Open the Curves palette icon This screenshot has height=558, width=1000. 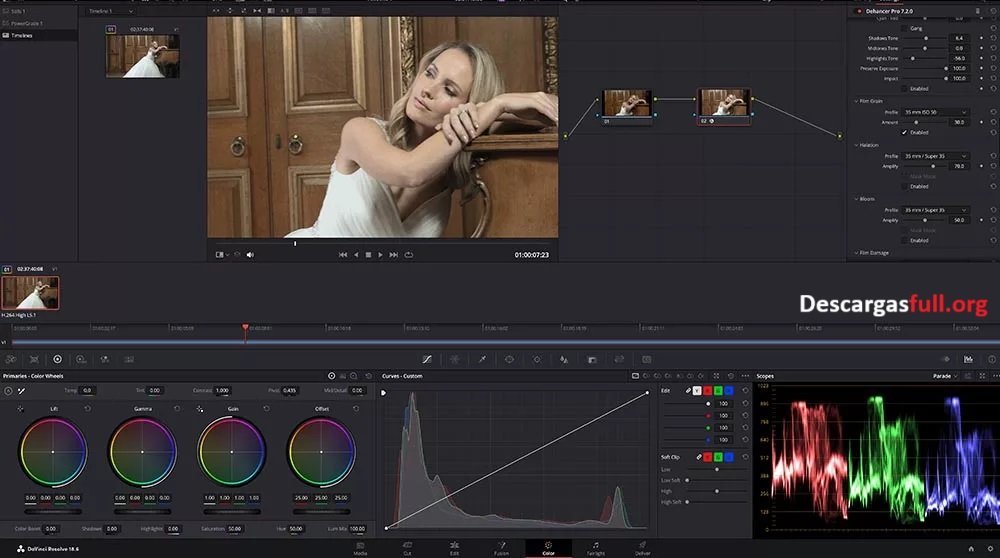click(427, 359)
